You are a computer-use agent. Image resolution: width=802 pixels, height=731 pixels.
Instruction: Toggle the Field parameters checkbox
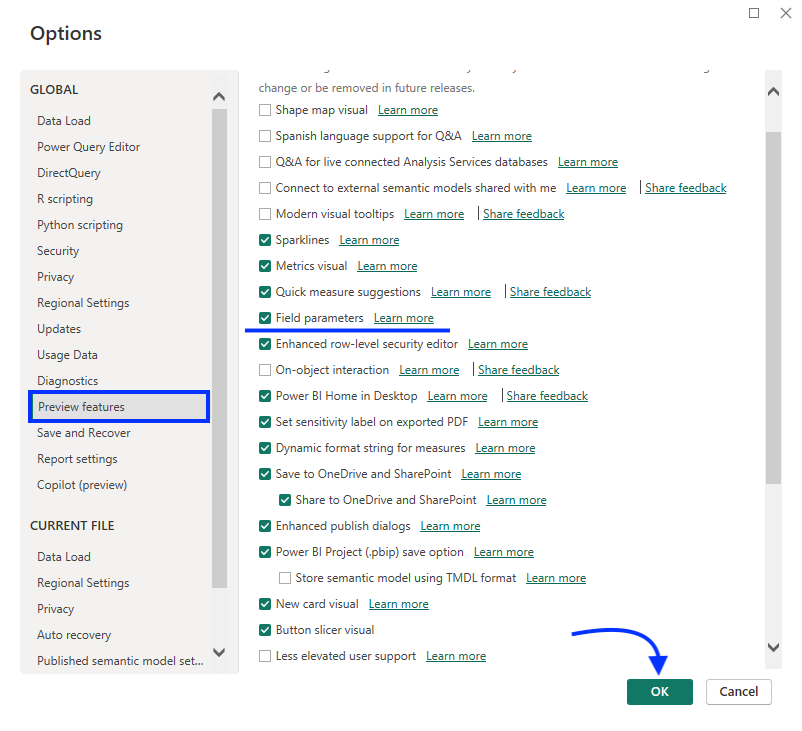[x=264, y=318]
